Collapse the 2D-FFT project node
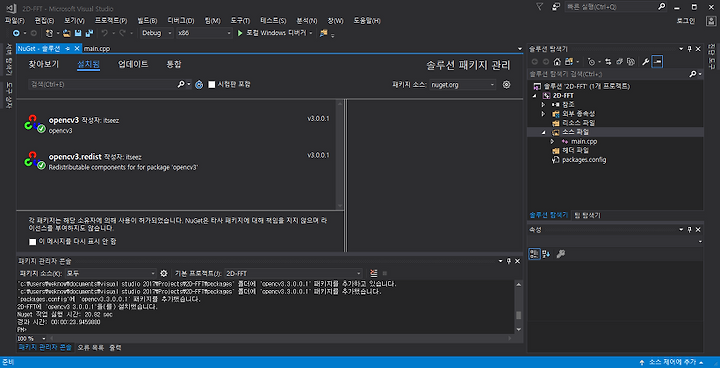The height and width of the screenshot is (368, 720). coord(534,96)
